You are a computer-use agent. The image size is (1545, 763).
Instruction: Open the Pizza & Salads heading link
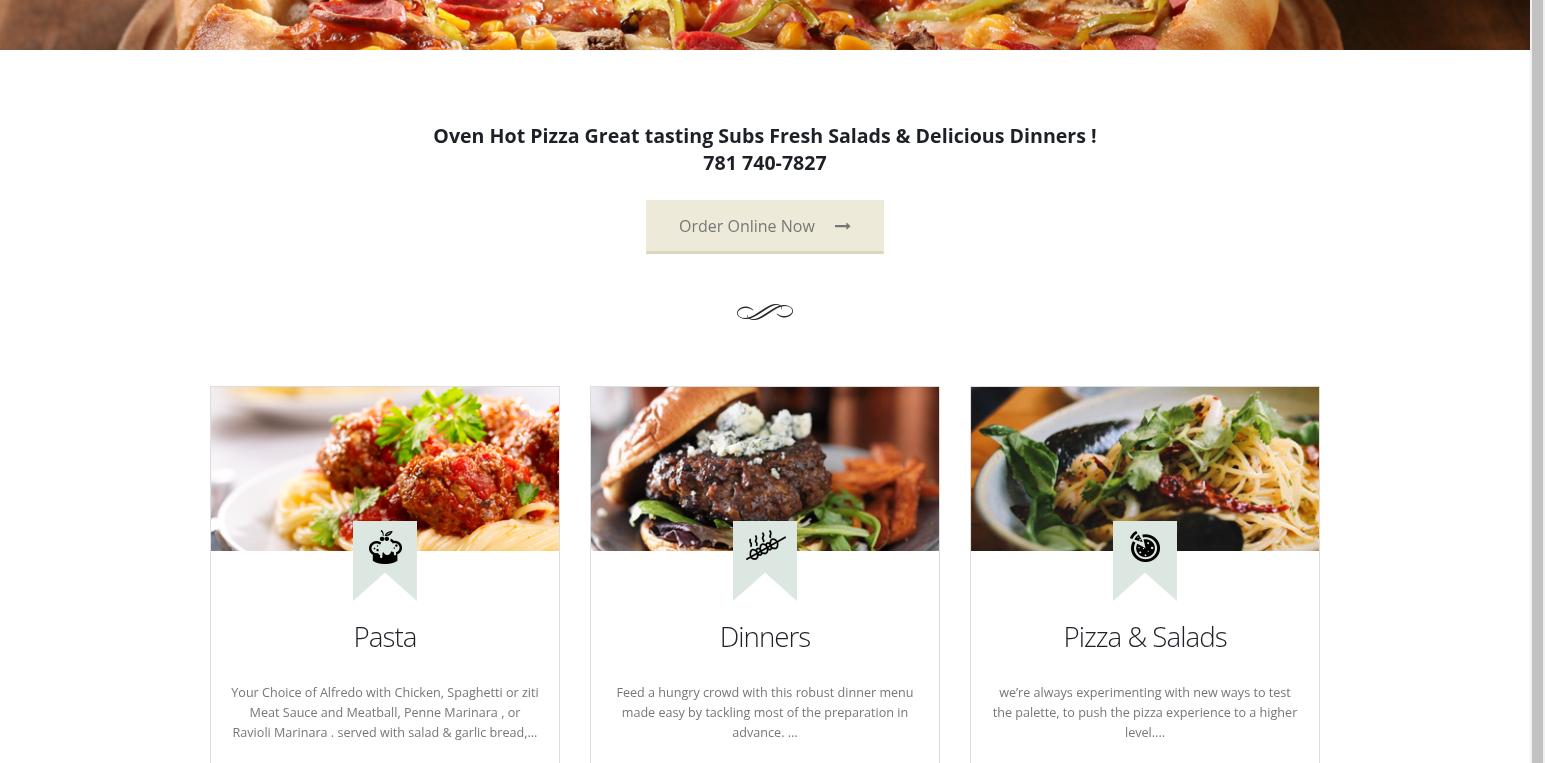1145,637
